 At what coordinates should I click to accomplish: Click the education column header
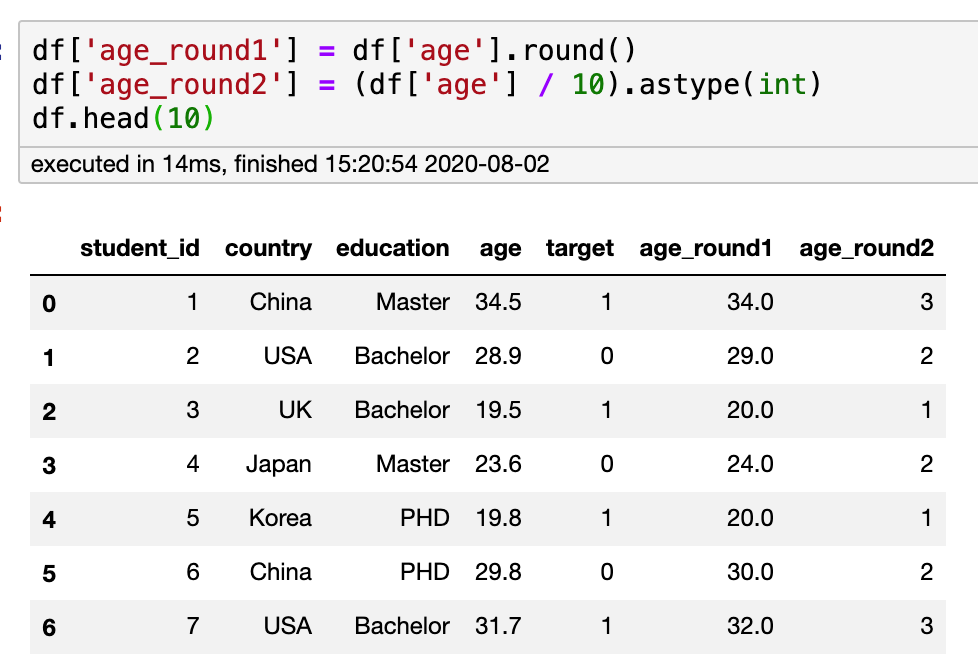(x=393, y=248)
